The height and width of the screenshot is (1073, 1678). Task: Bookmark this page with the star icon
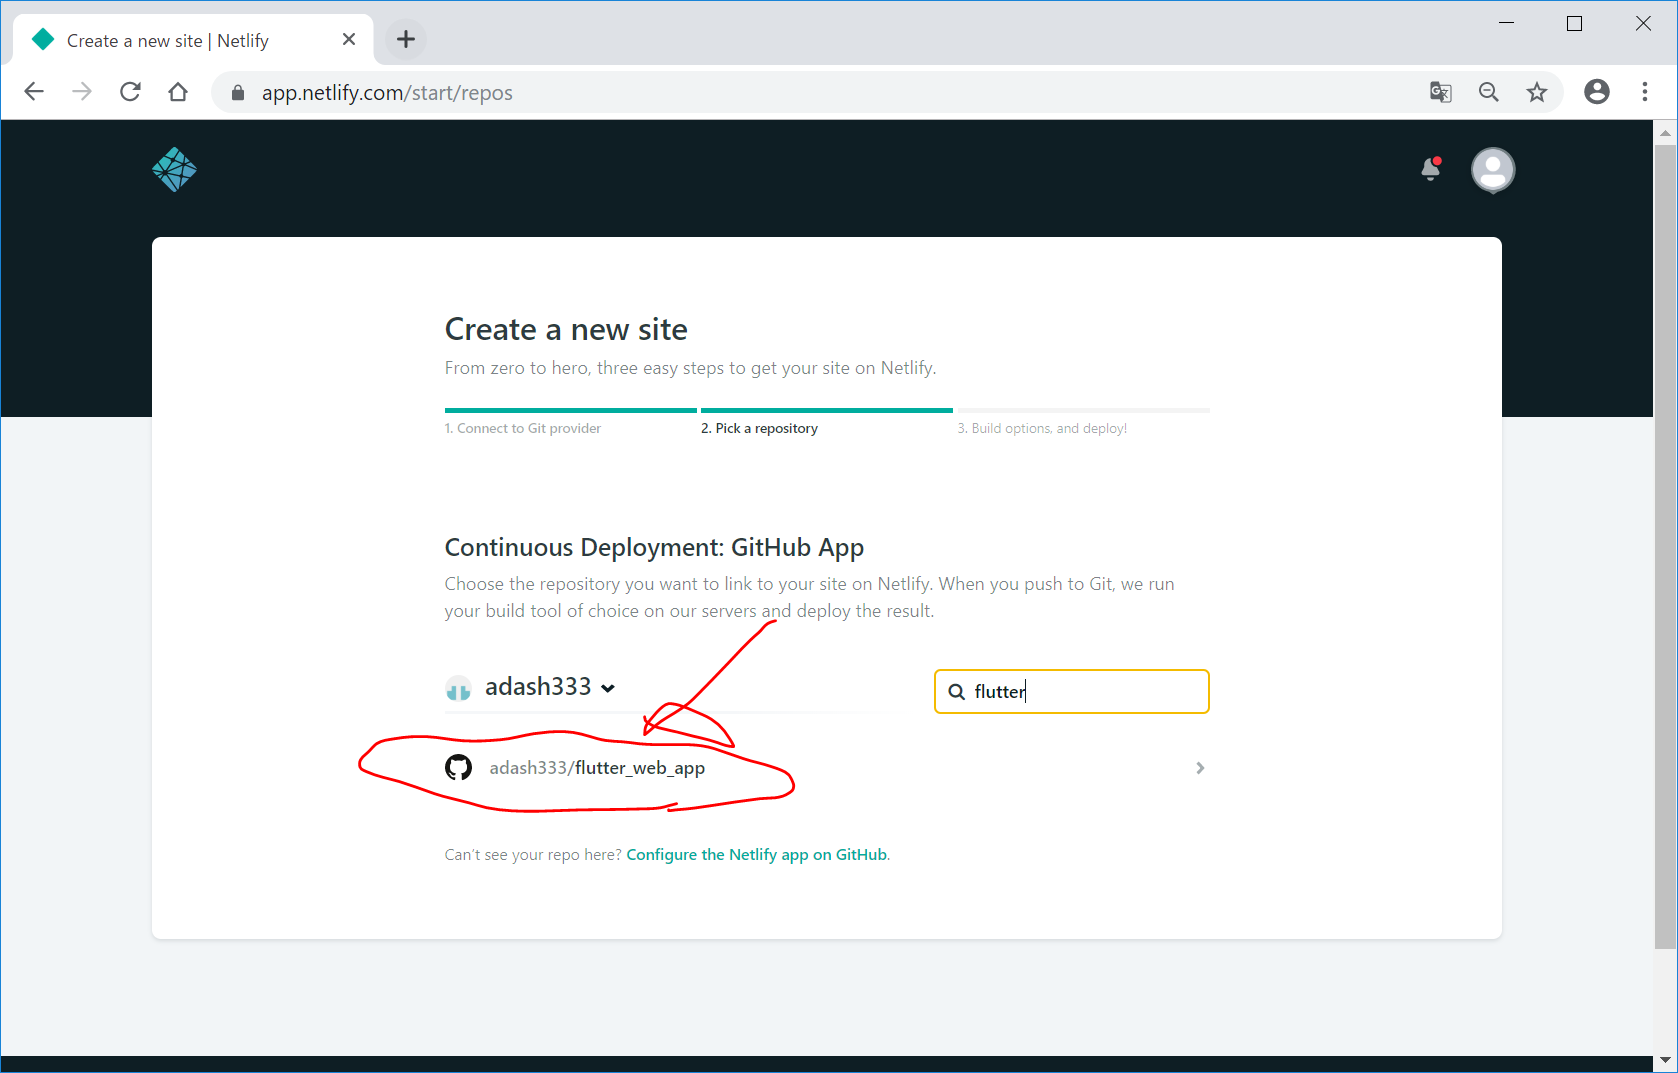click(x=1536, y=92)
